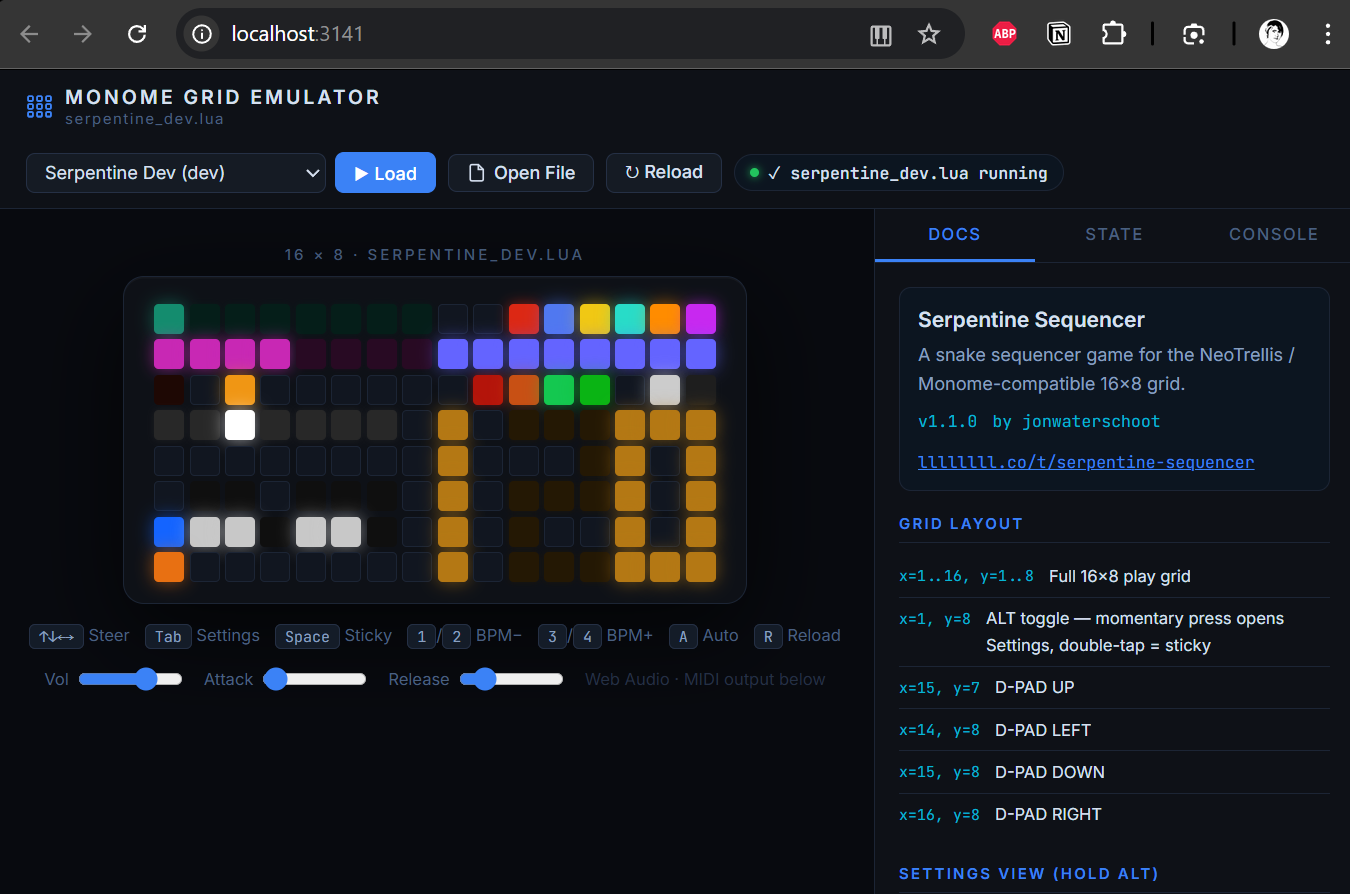Open the browser extensions puzzle icon
The width and height of the screenshot is (1350, 894).
point(1114,33)
